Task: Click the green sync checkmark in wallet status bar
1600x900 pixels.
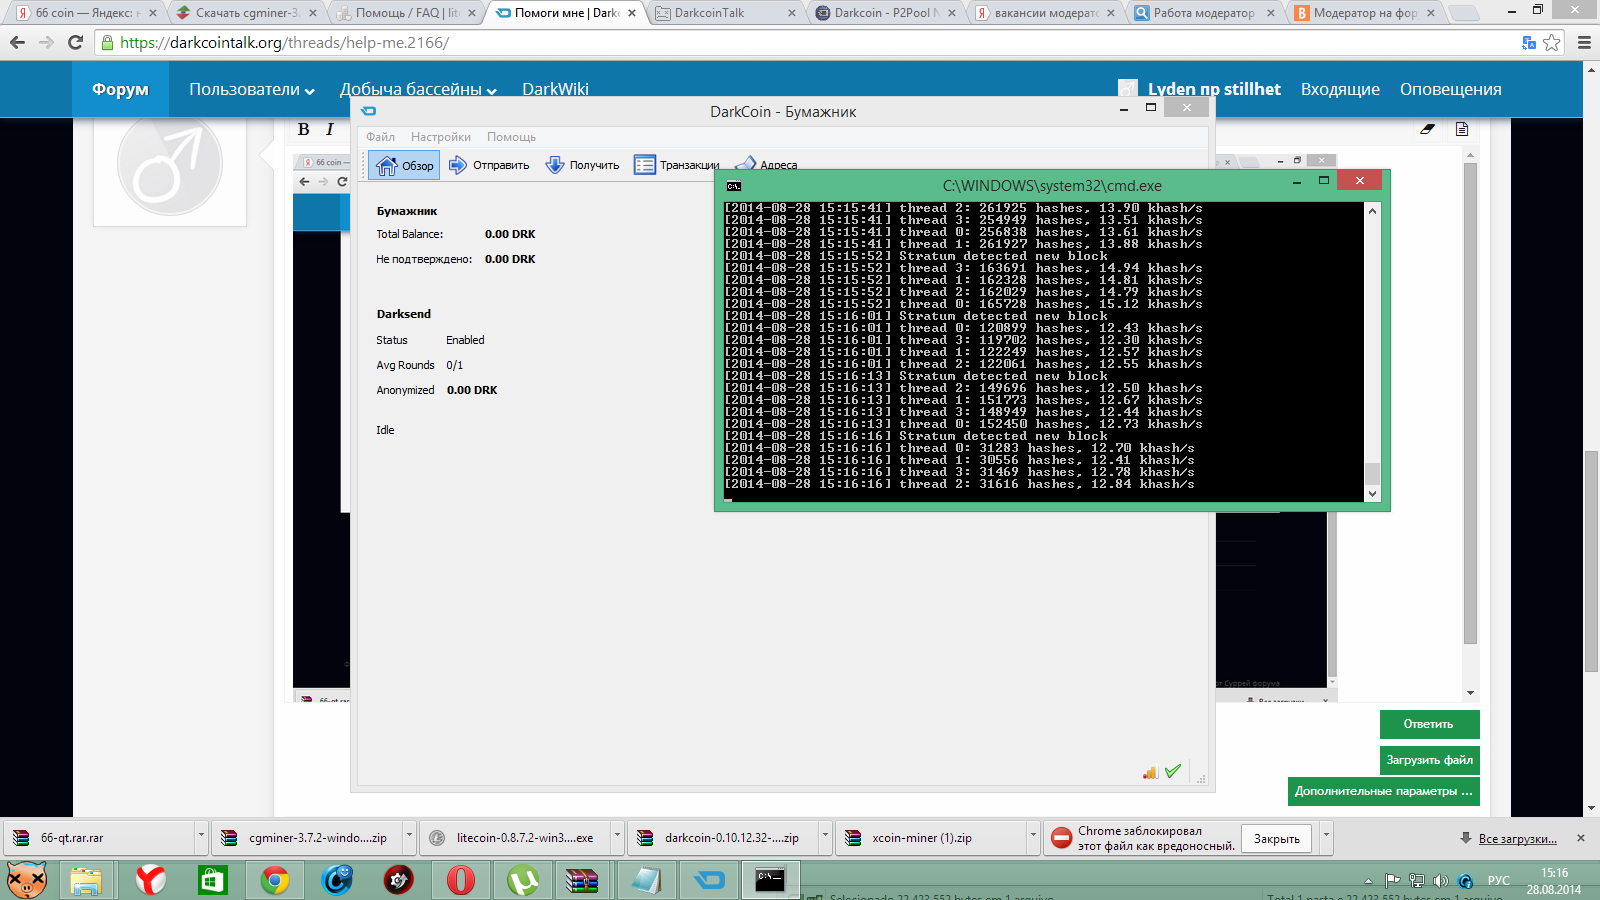Action: 1173,771
